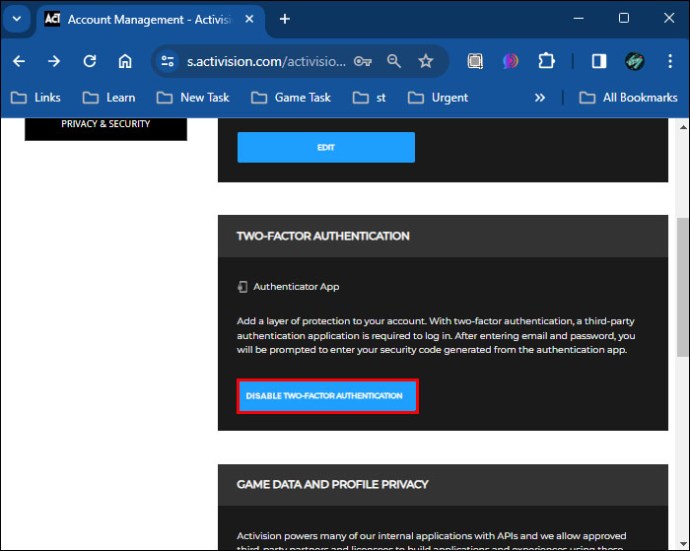Image resolution: width=690 pixels, height=551 pixels.
Task: Open the tab search dropdown arrow
Action: click(x=17, y=19)
